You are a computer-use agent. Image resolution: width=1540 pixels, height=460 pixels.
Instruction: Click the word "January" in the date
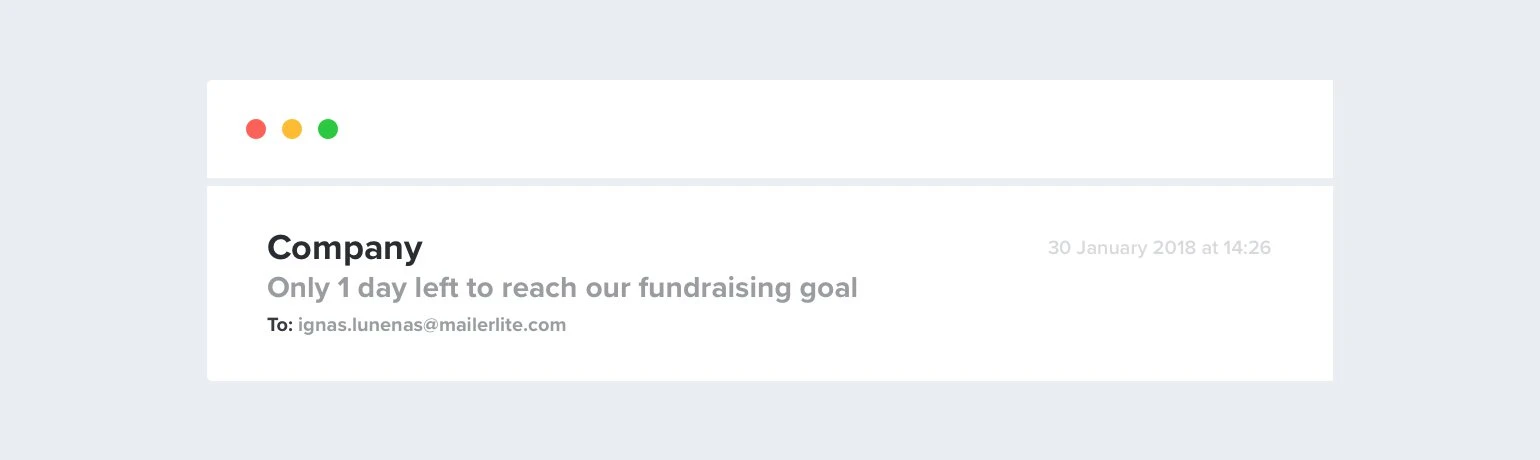point(1111,248)
